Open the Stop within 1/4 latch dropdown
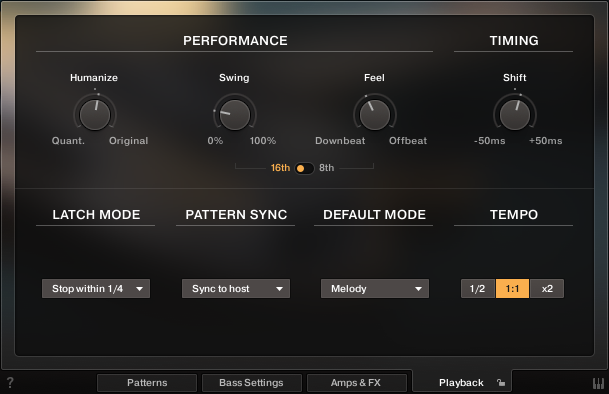This screenshot has height=394, width=609. (96, 289)
